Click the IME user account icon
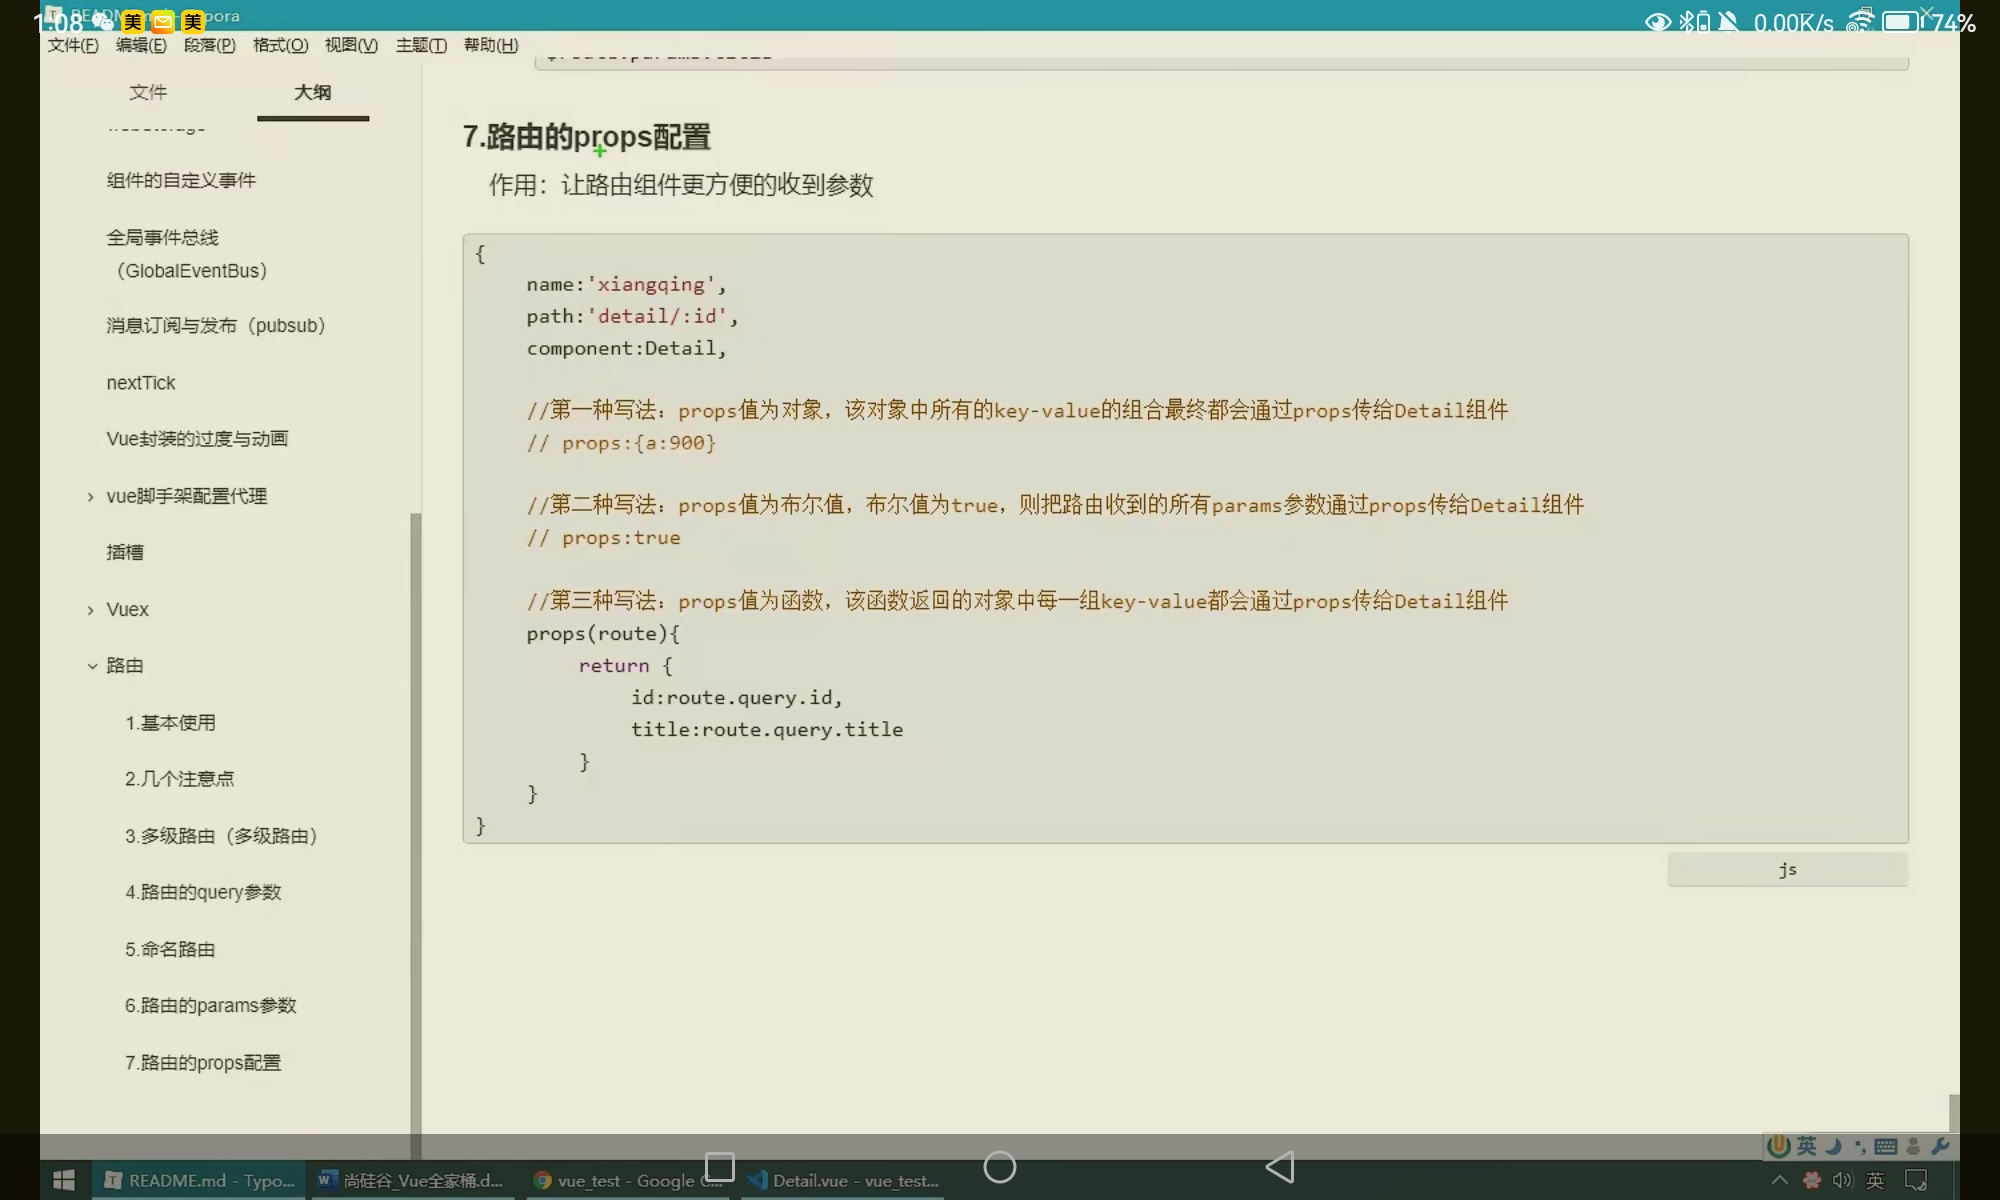The width and height of the screenshot is (2000, 1200). tap(1914, 1146)
